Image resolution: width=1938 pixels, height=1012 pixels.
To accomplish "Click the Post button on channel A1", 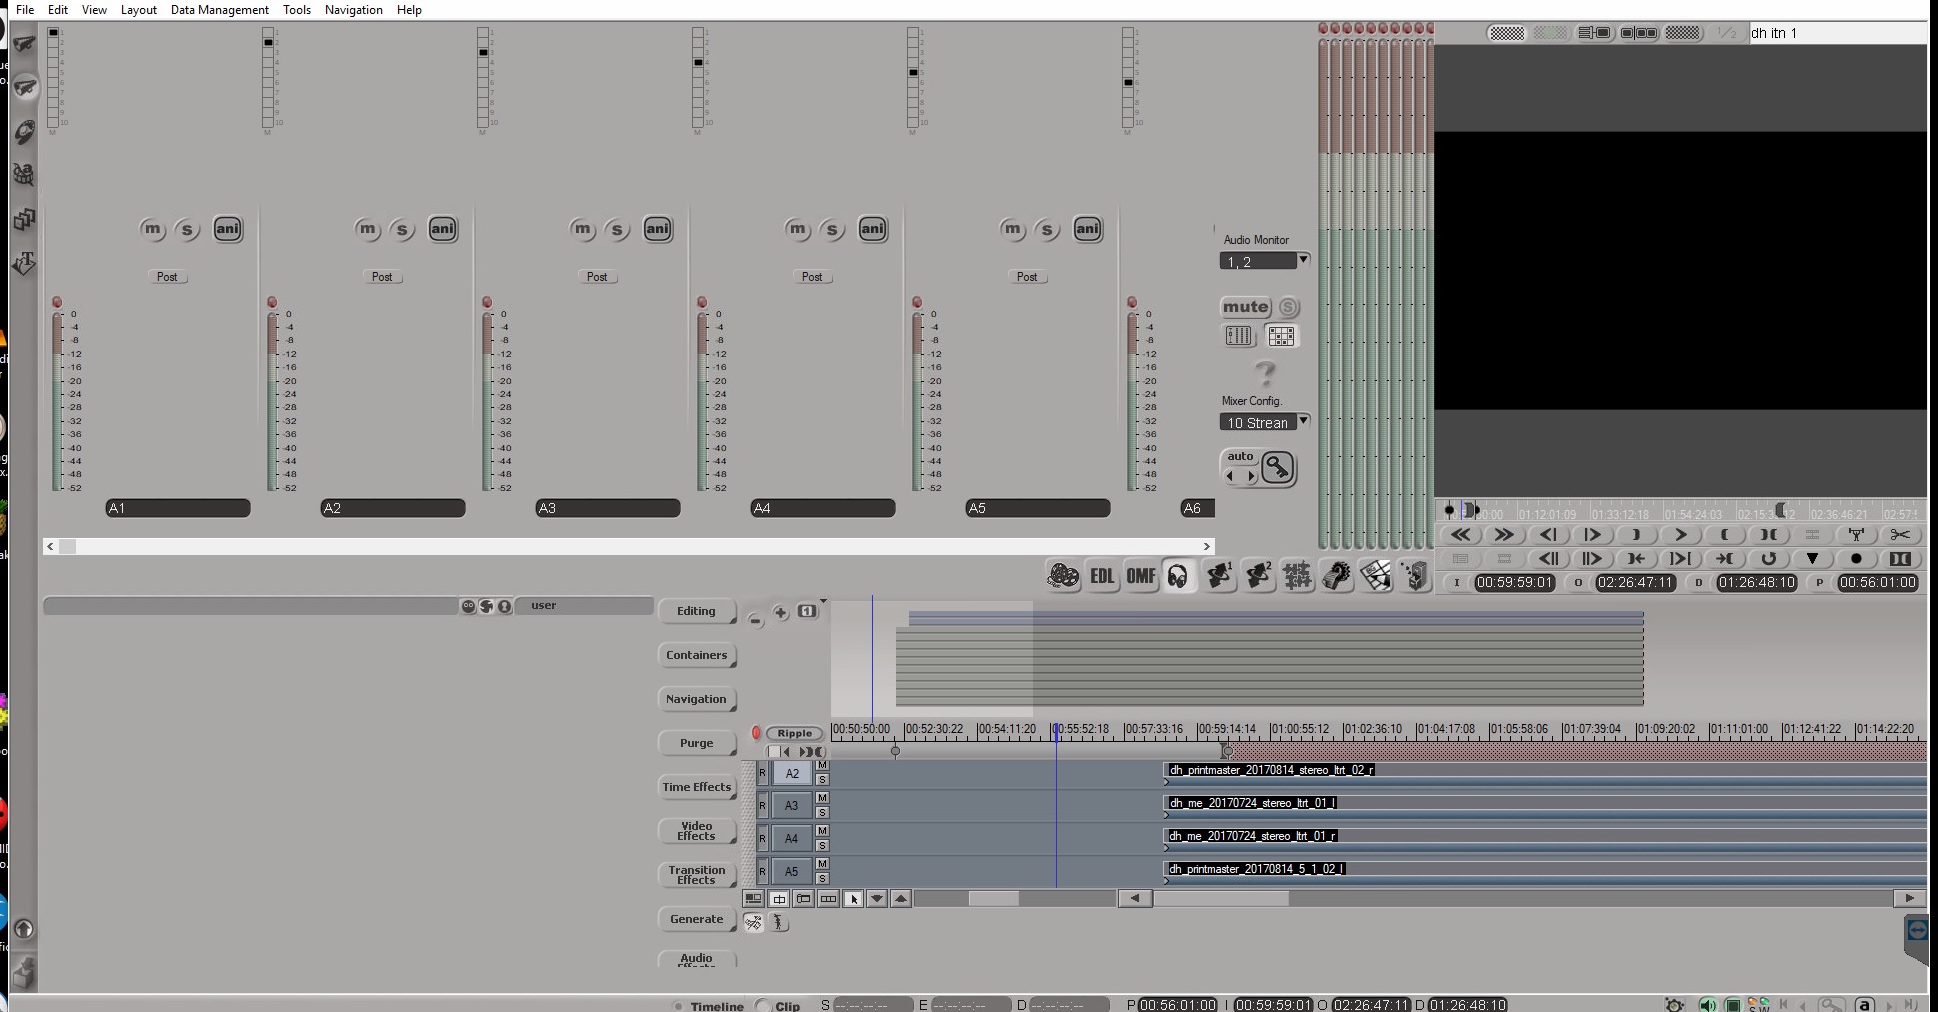I will tap(167, 277).
